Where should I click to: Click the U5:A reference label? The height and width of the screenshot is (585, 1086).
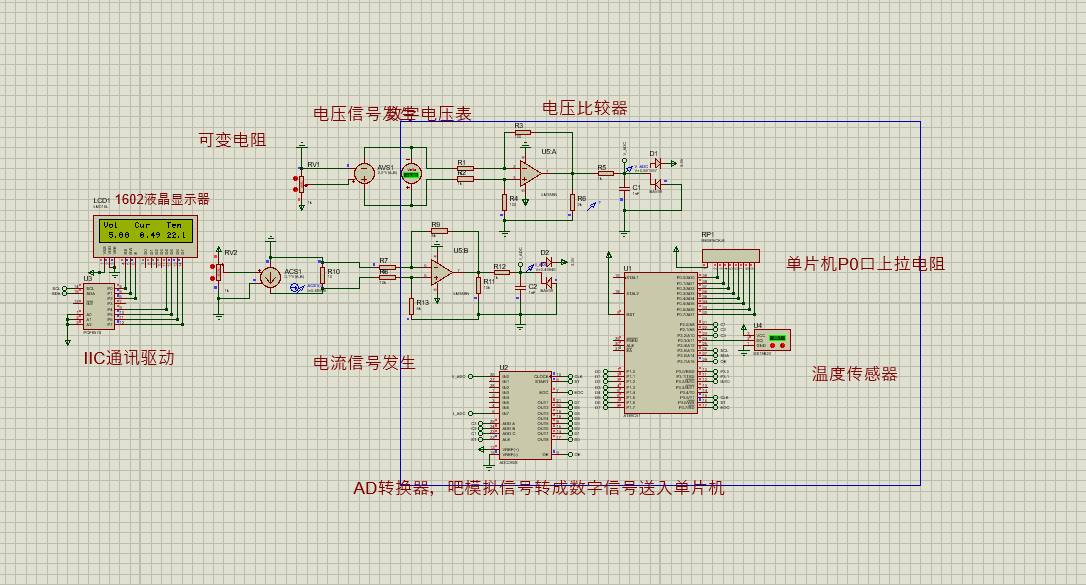pos(549,152)
